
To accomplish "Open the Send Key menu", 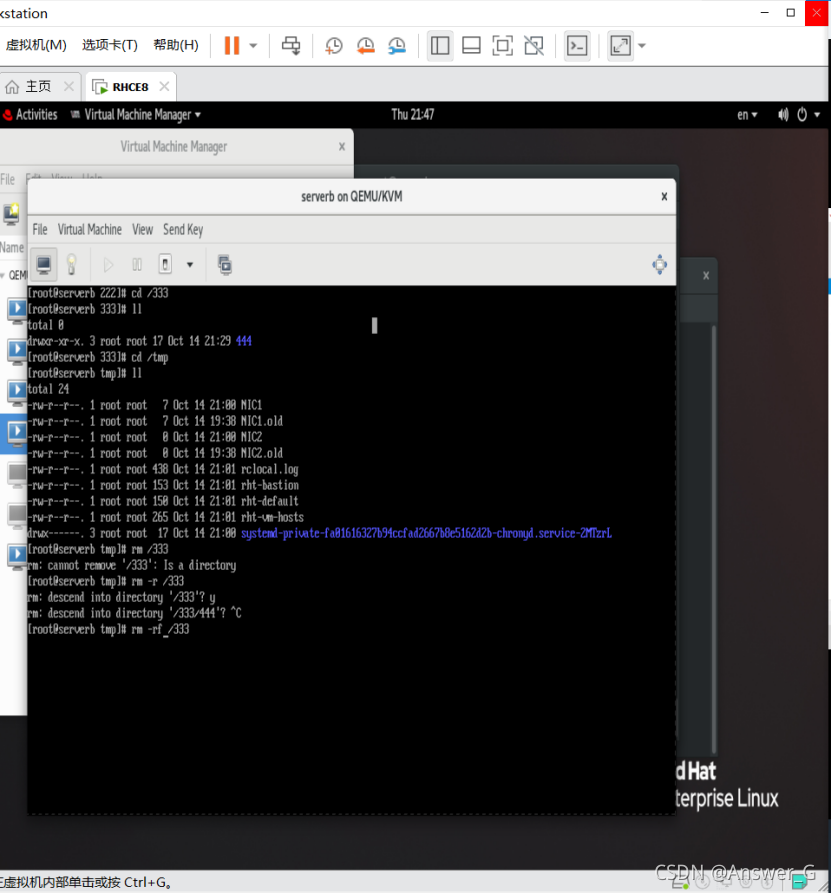I will pyautogui.click(x=183, y=230).
